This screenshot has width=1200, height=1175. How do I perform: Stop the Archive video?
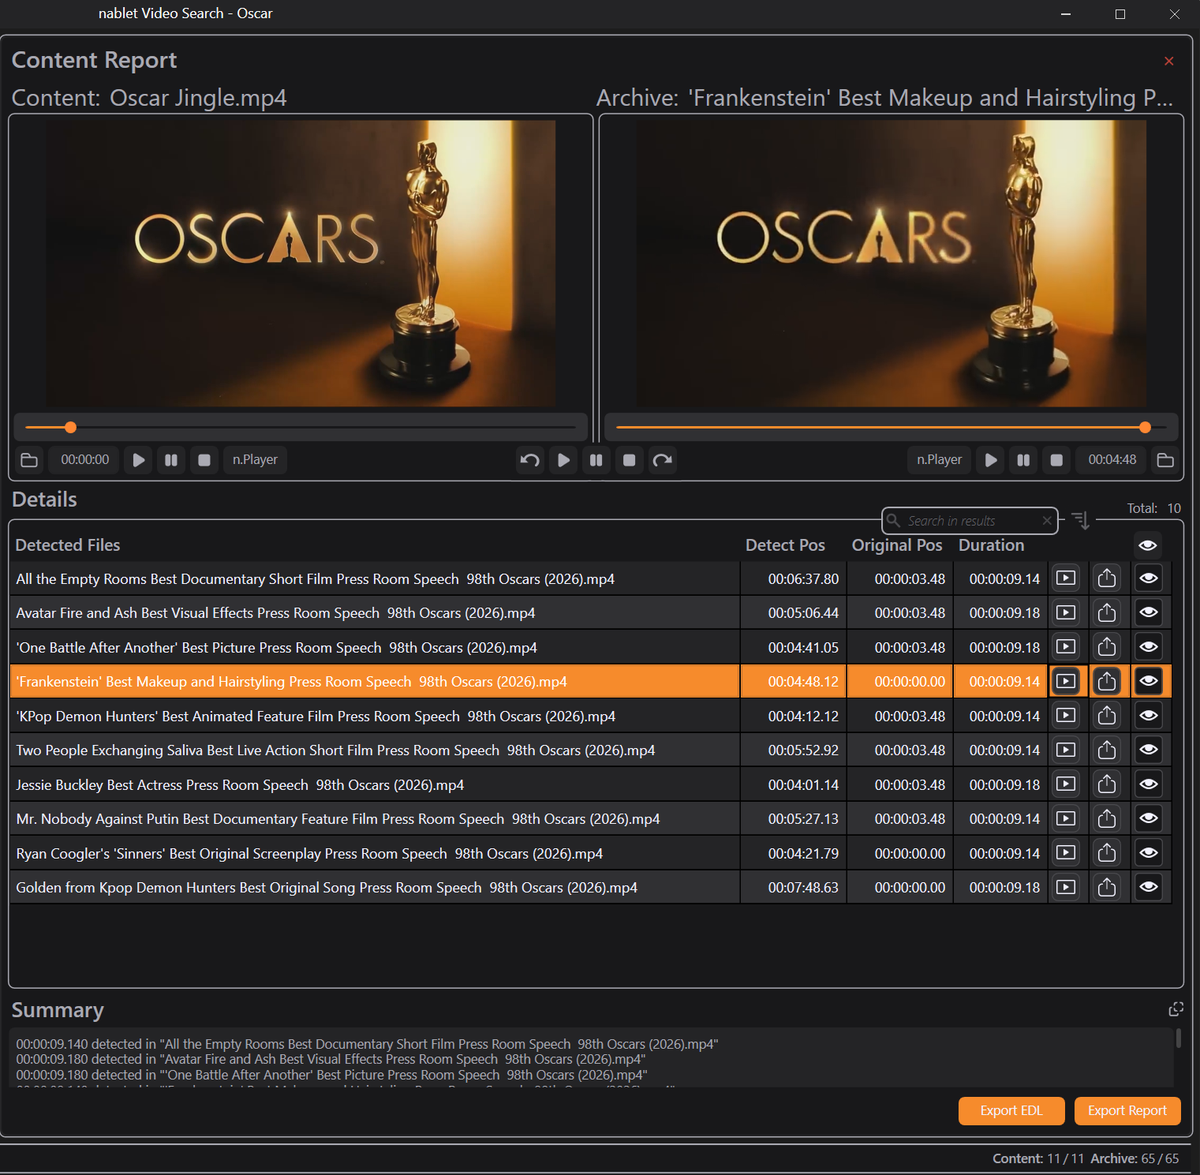pos(1056,460)
